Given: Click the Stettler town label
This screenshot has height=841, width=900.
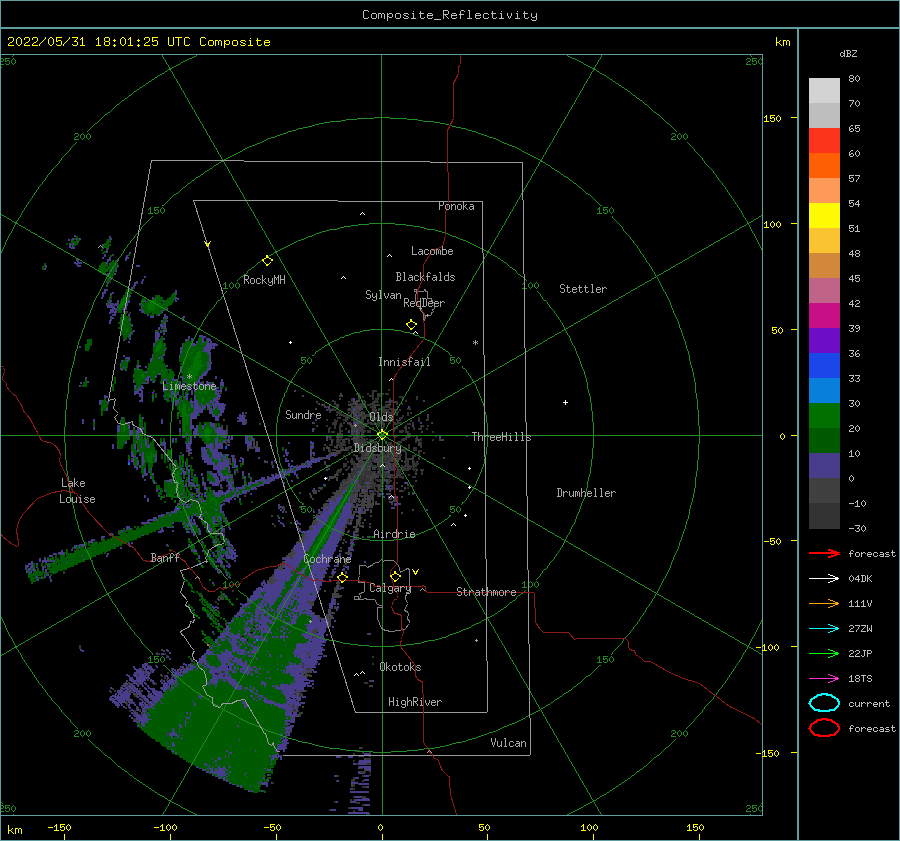Looking at the screenshot, I should point(583,289).
